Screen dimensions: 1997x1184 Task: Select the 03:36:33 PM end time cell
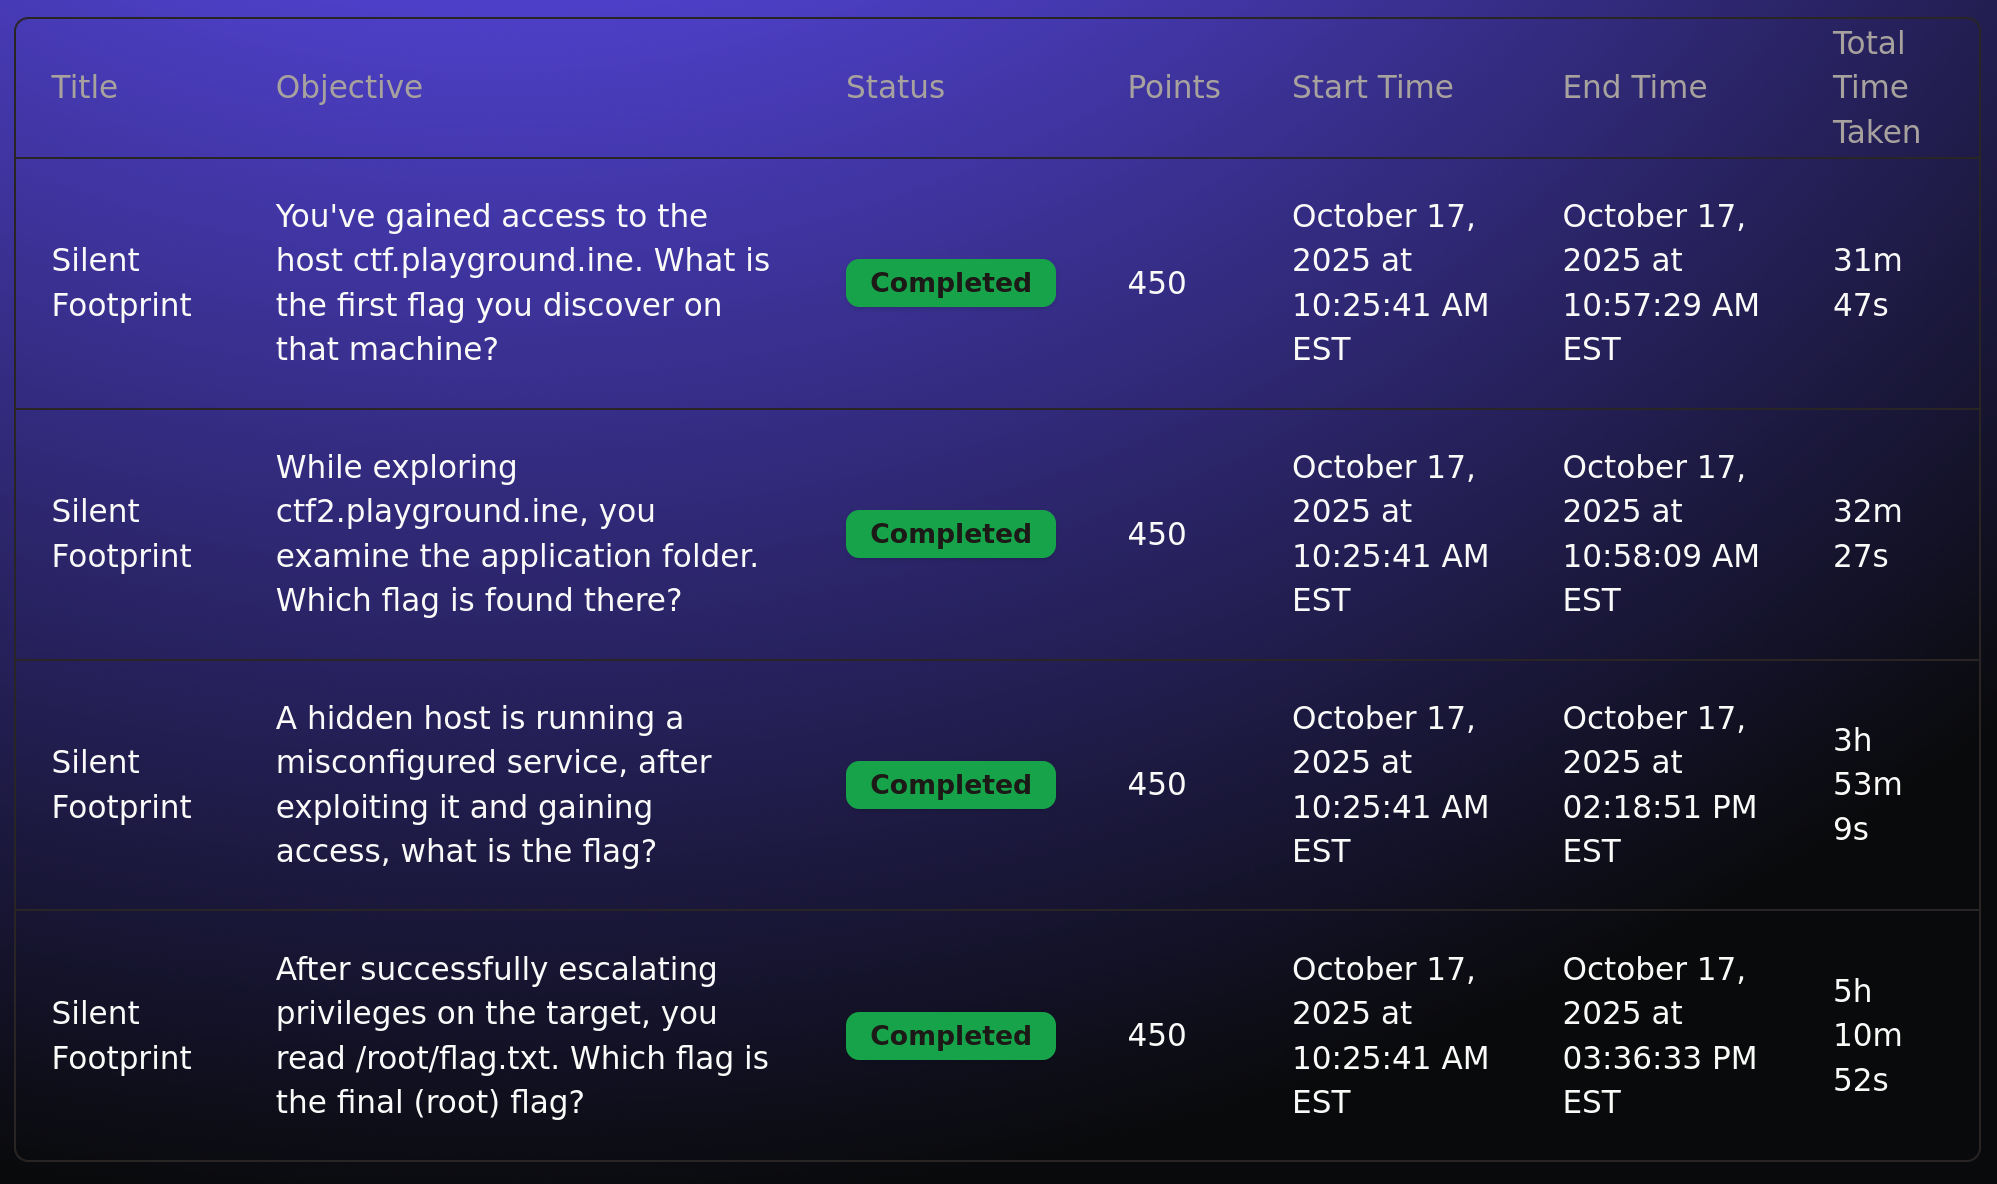tap(1659, 1036)
